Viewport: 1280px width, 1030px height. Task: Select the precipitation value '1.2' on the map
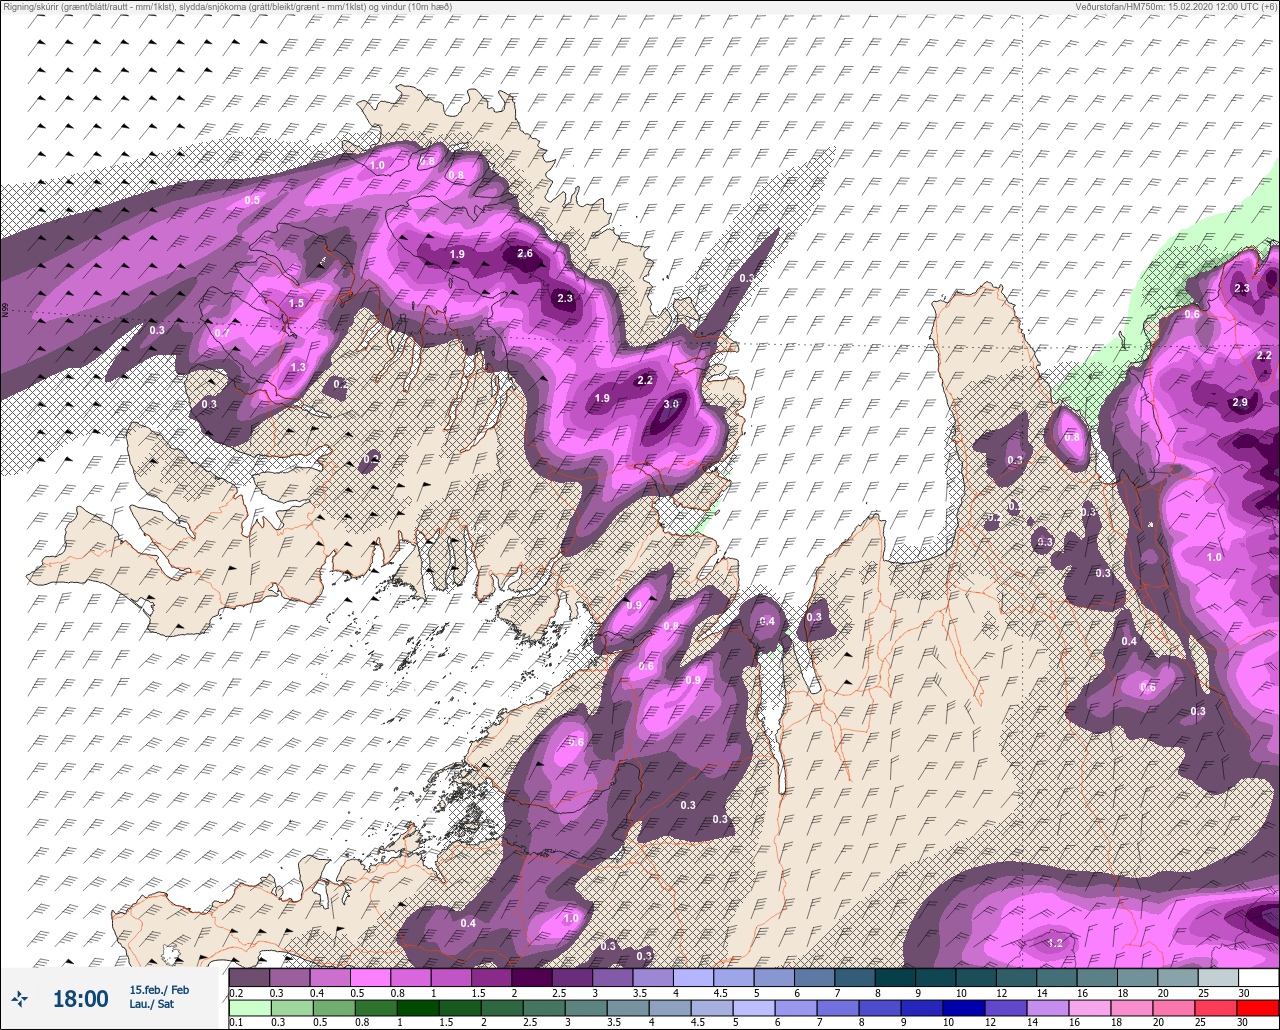point(1055,943)
